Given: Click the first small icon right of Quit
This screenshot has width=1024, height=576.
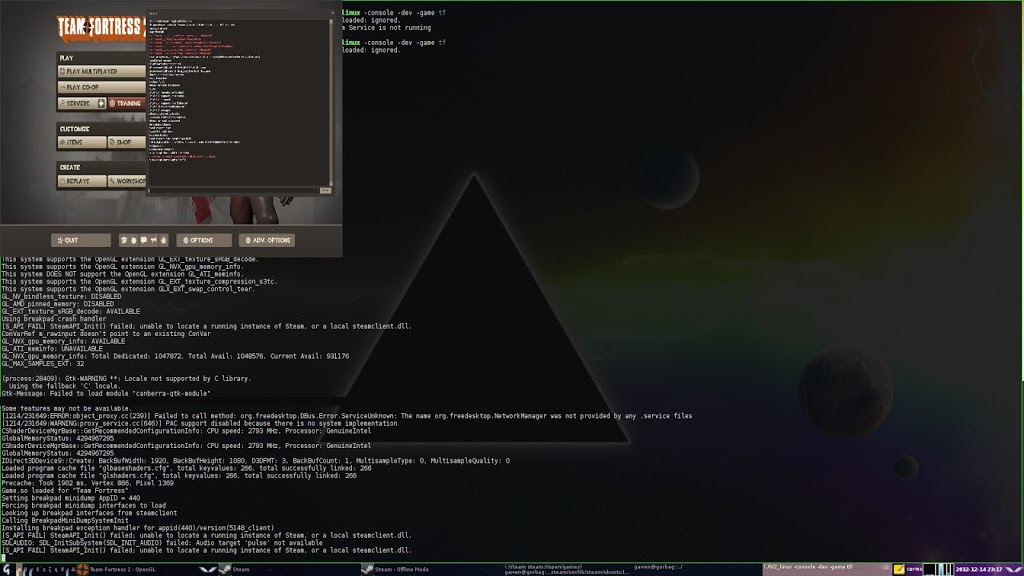Looking at the screenshot, I should point(123,240).
